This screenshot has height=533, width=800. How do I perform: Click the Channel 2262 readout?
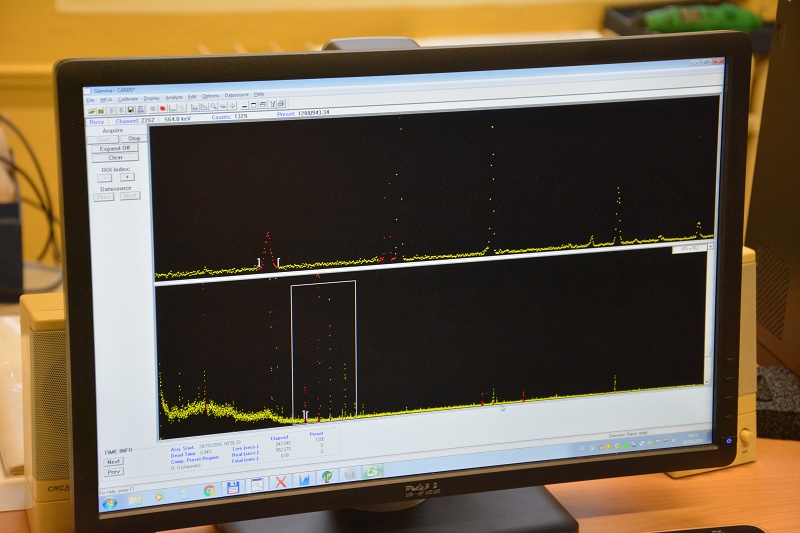tap(135, 121)
